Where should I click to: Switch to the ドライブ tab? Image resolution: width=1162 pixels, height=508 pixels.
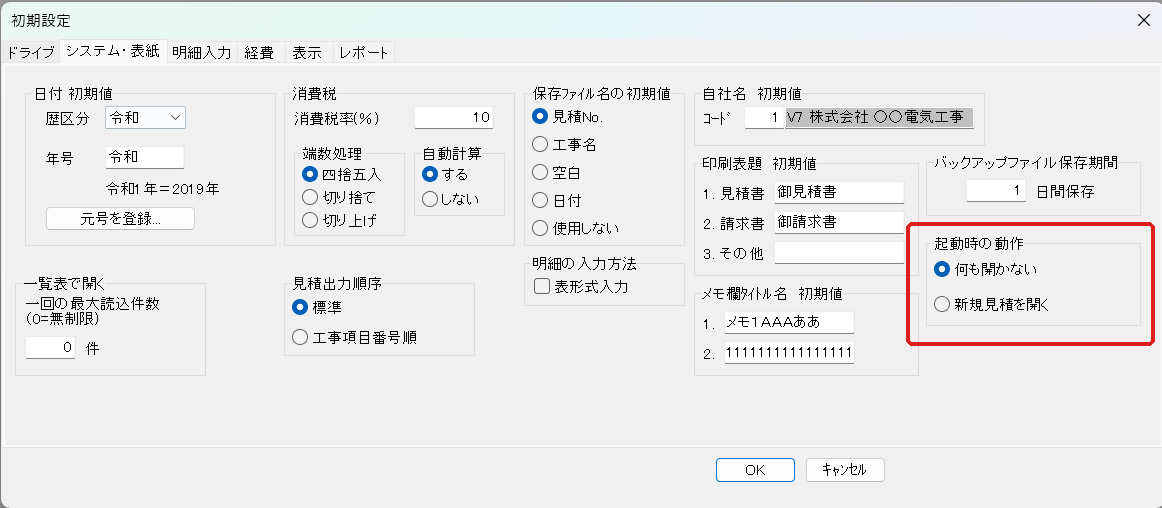coord(30,53)
